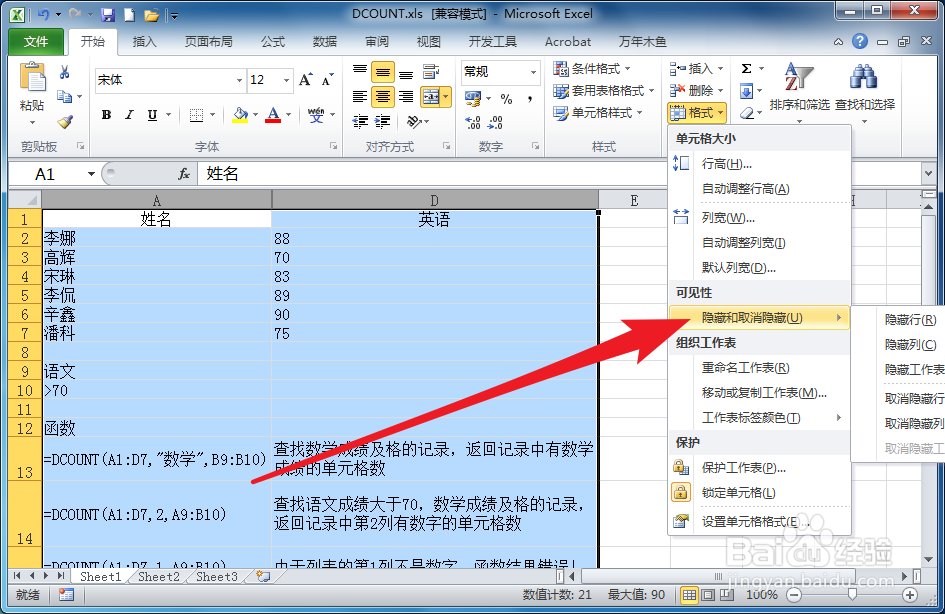Click the zoom slider handle
The image size is (945, 614).
pyautogui.click(x=852, y=595)
